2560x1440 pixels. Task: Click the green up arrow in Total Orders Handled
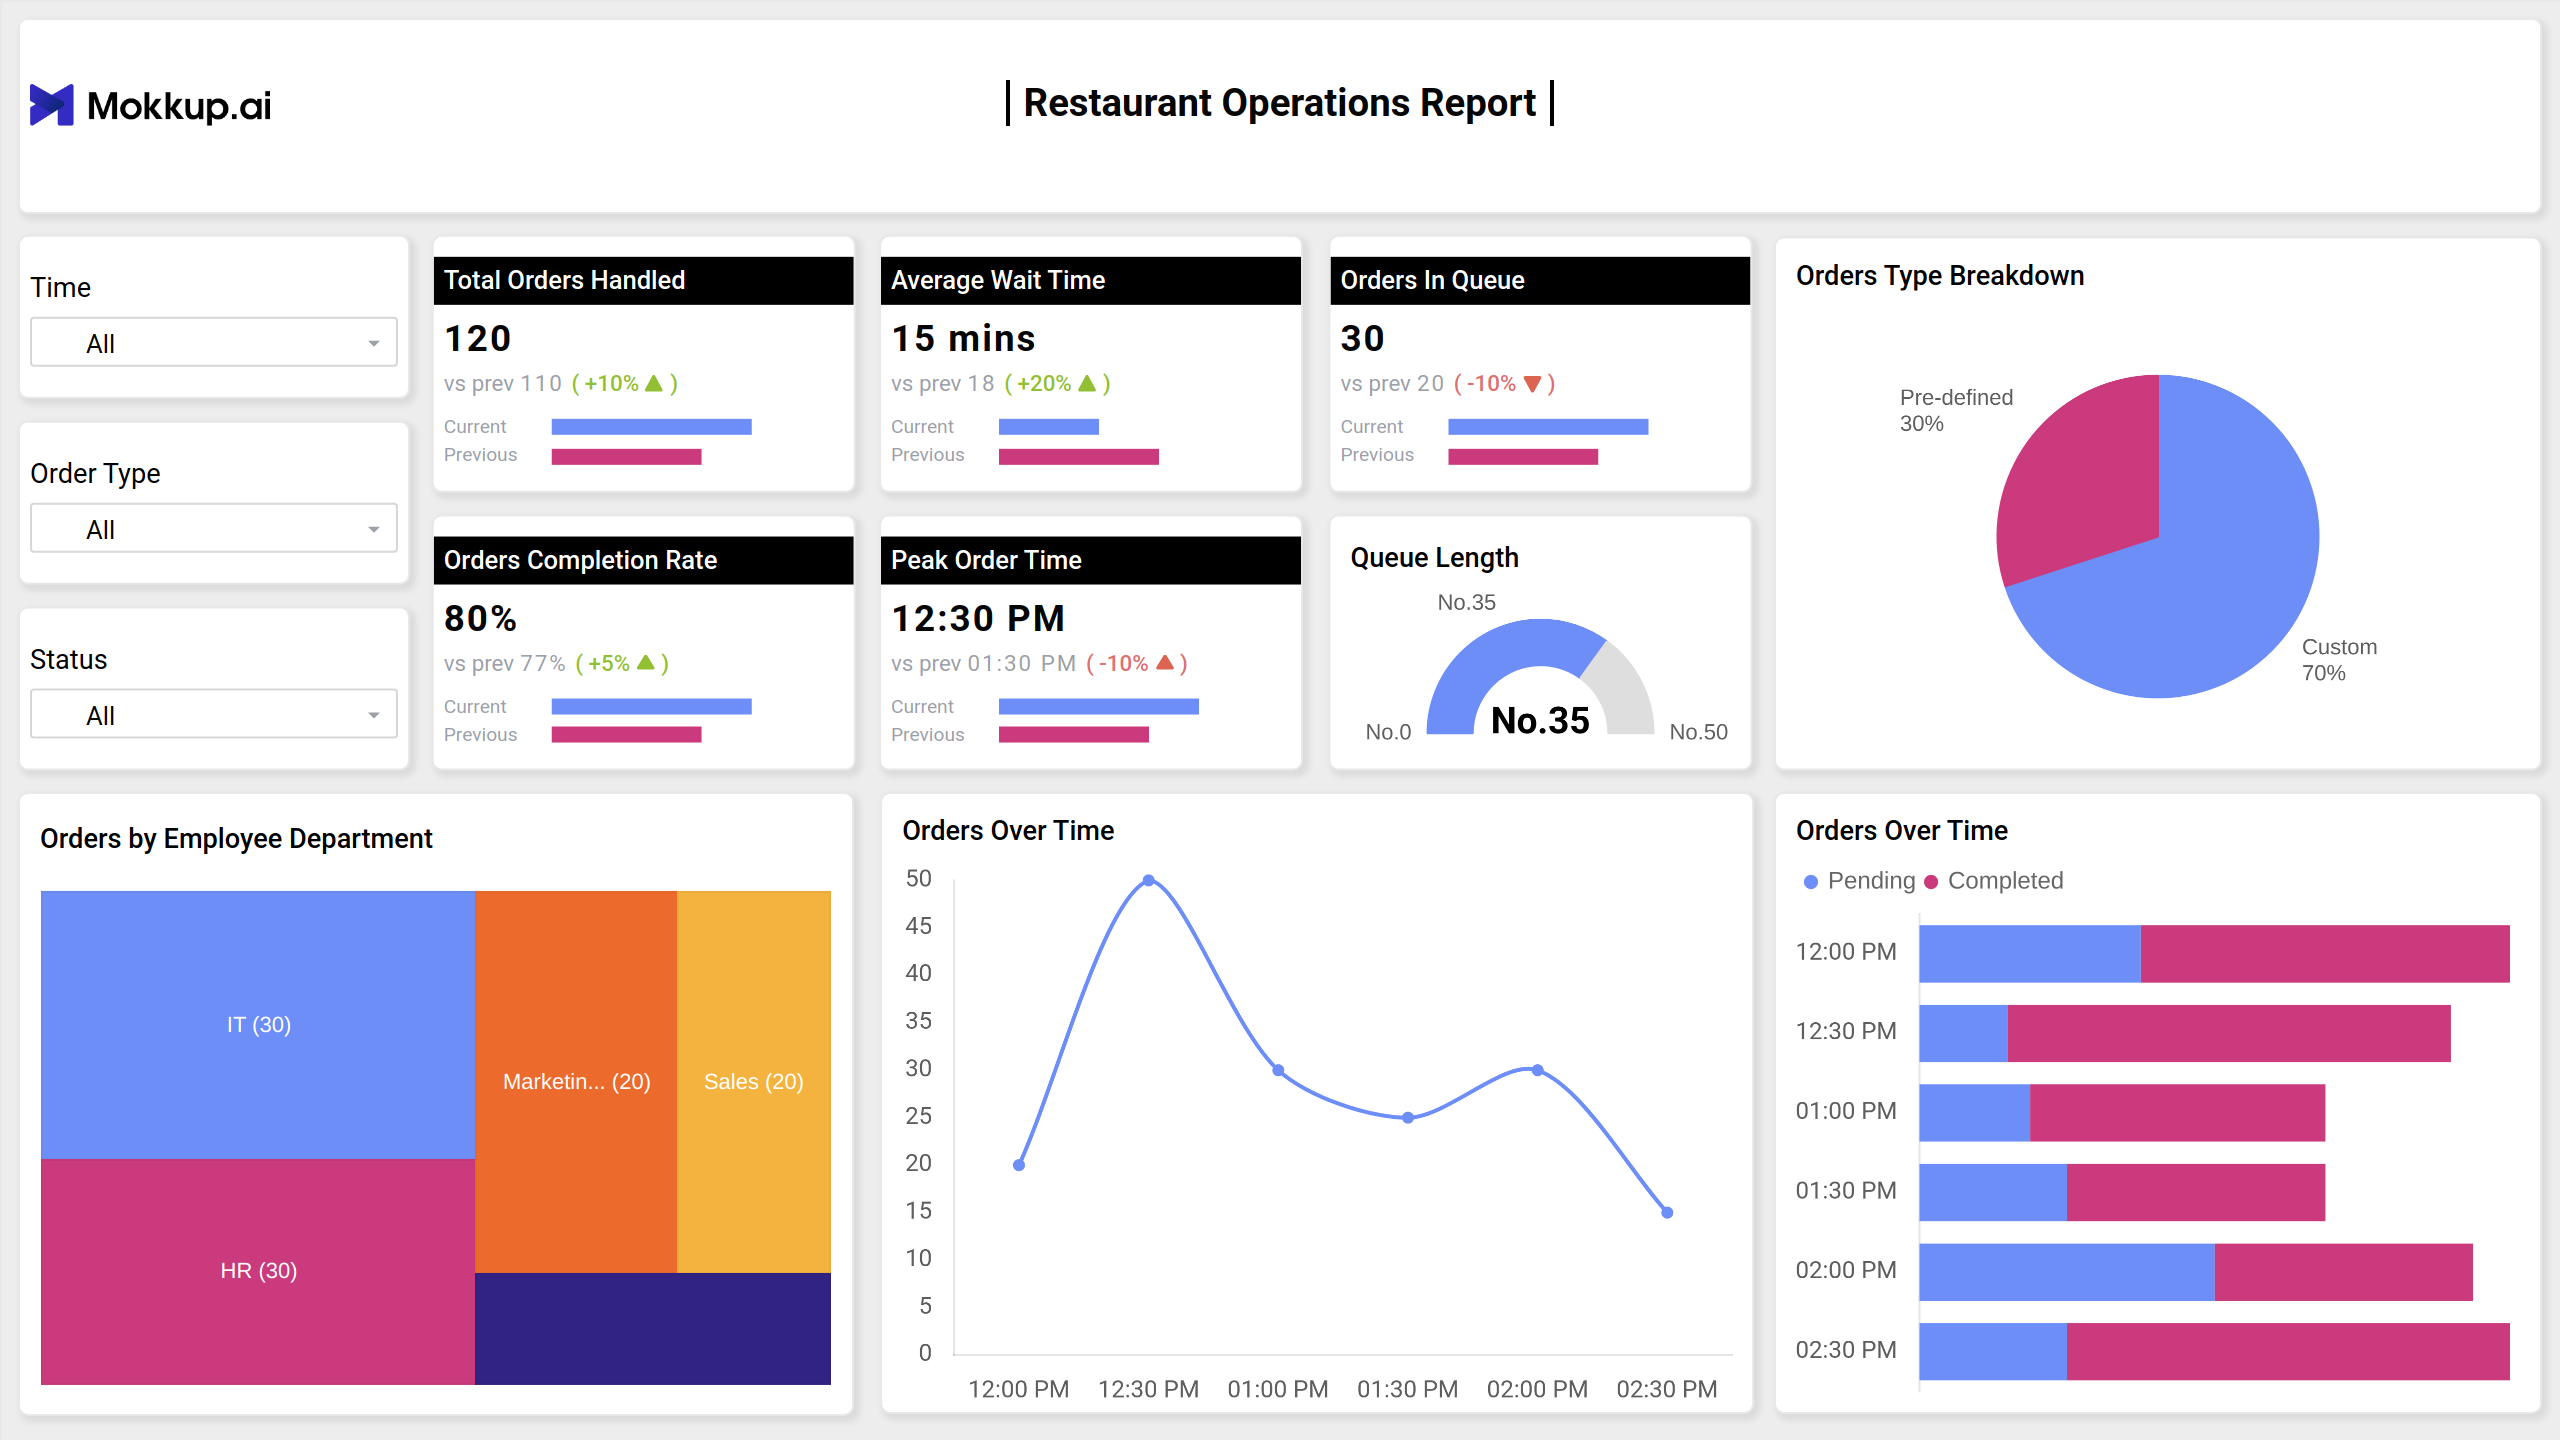[654, 383]
